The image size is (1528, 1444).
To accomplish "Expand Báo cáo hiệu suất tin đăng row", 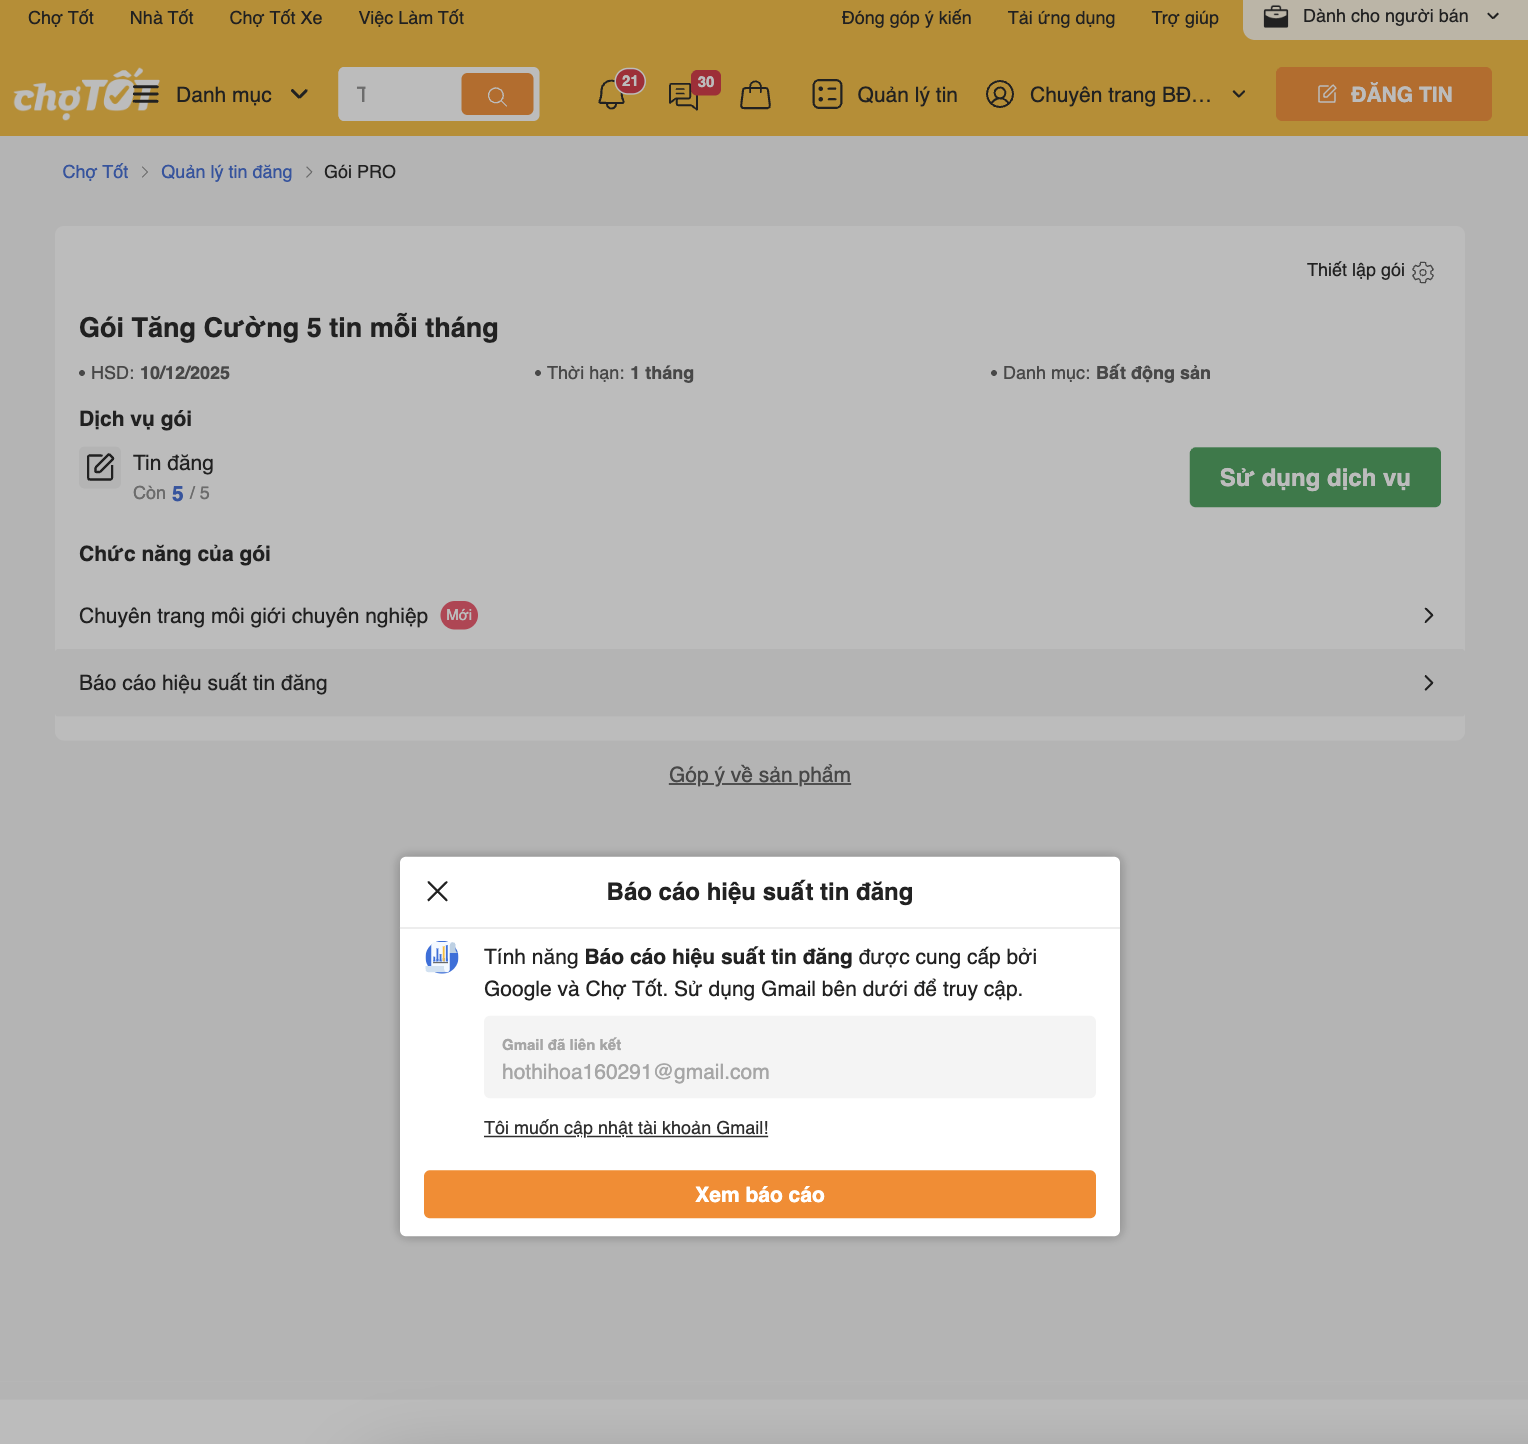I will (x=1428, y=683).
